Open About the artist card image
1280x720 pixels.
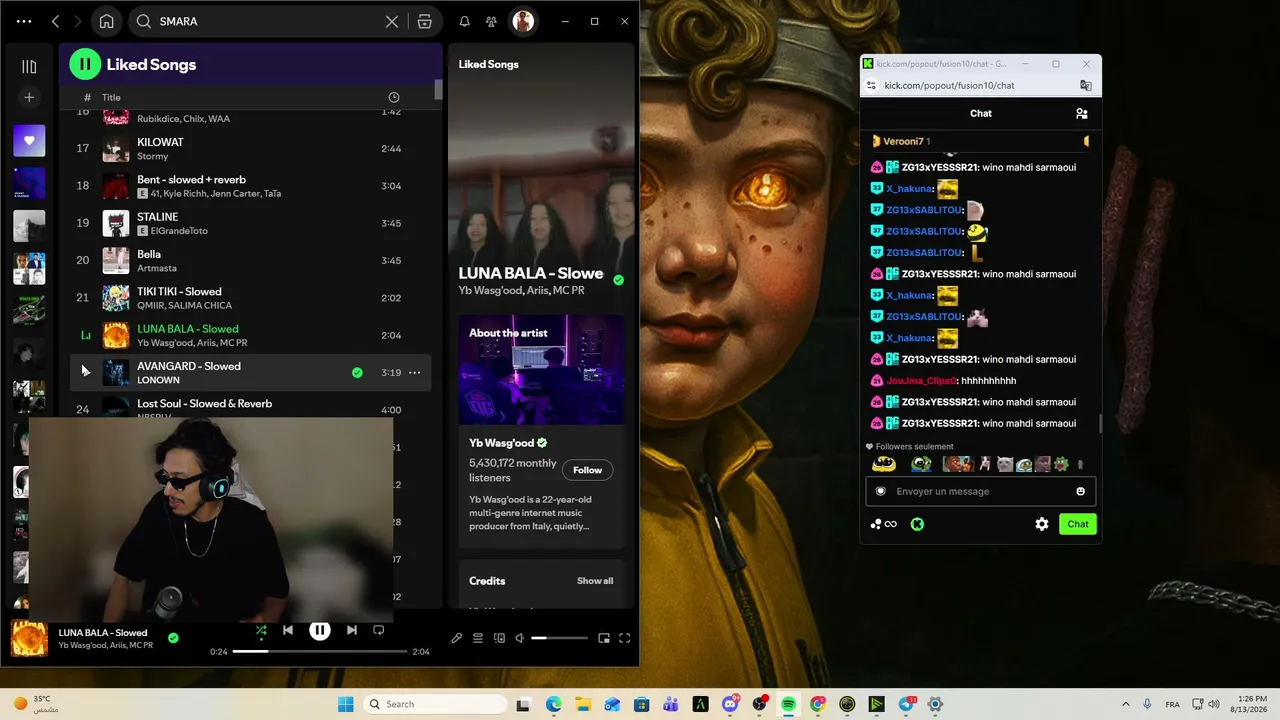(x=541, y=370)
